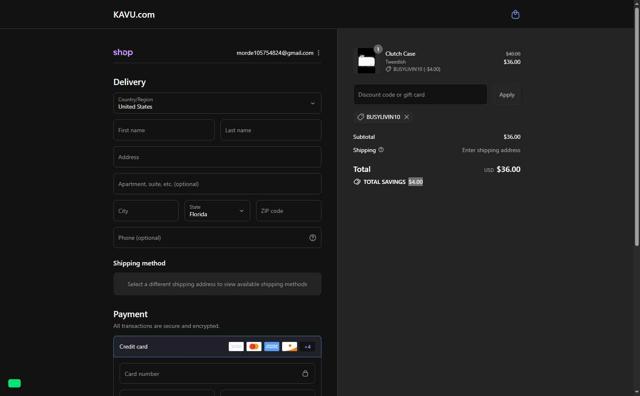Select the Credit card payment option
The image size is (640, 396).
[x=217, y=347]
